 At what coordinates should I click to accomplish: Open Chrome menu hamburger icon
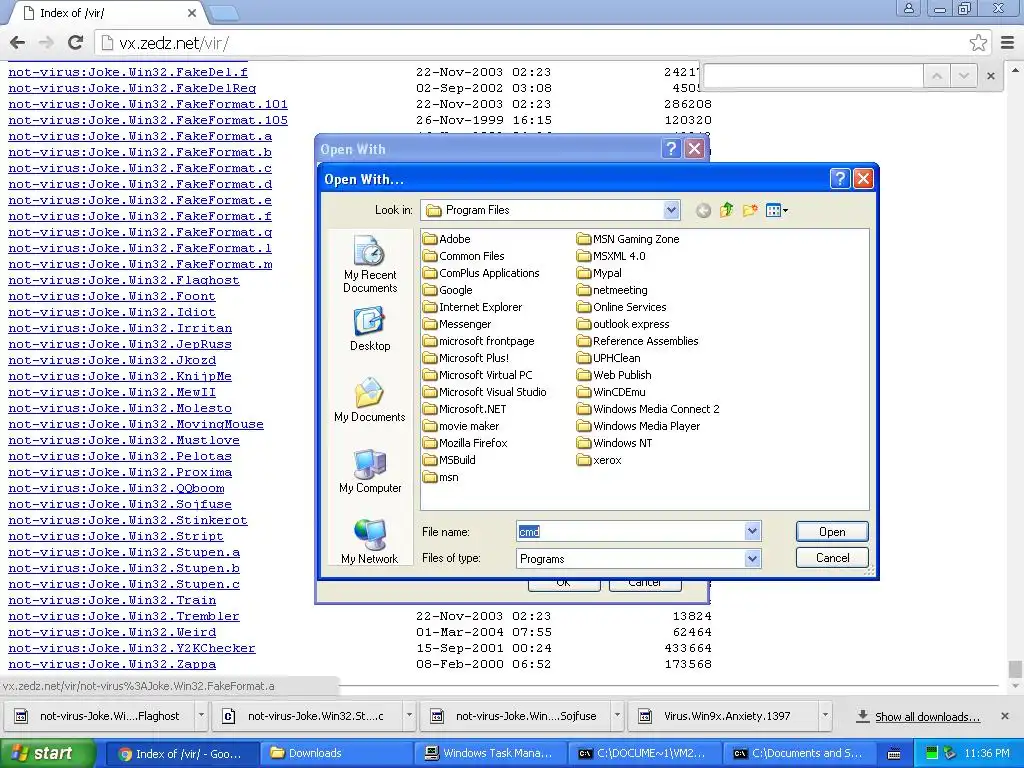pos(1008,43)
